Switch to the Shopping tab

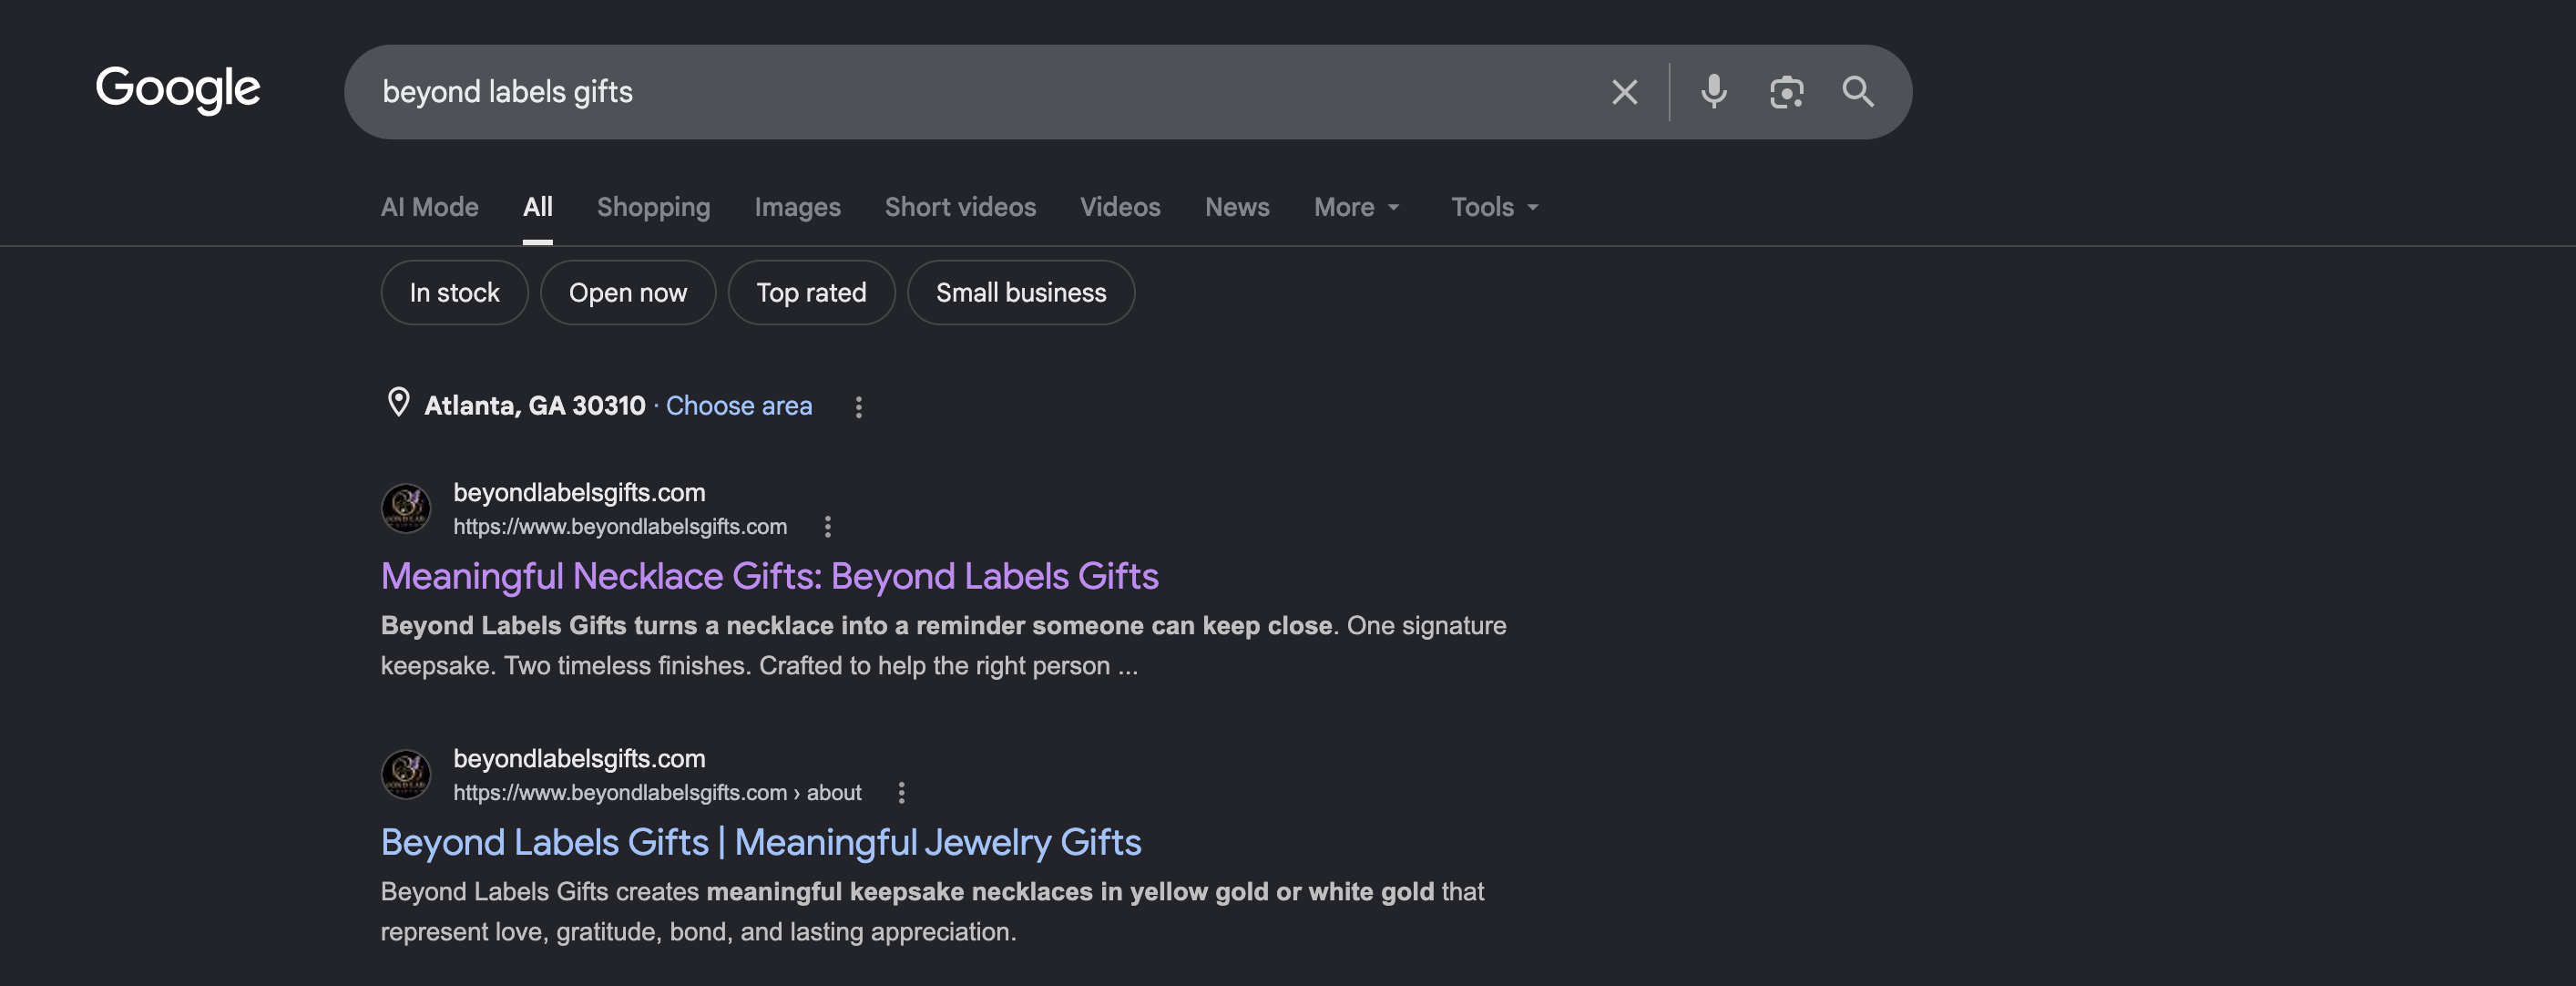pyautogui.click(x=653, y=207)
